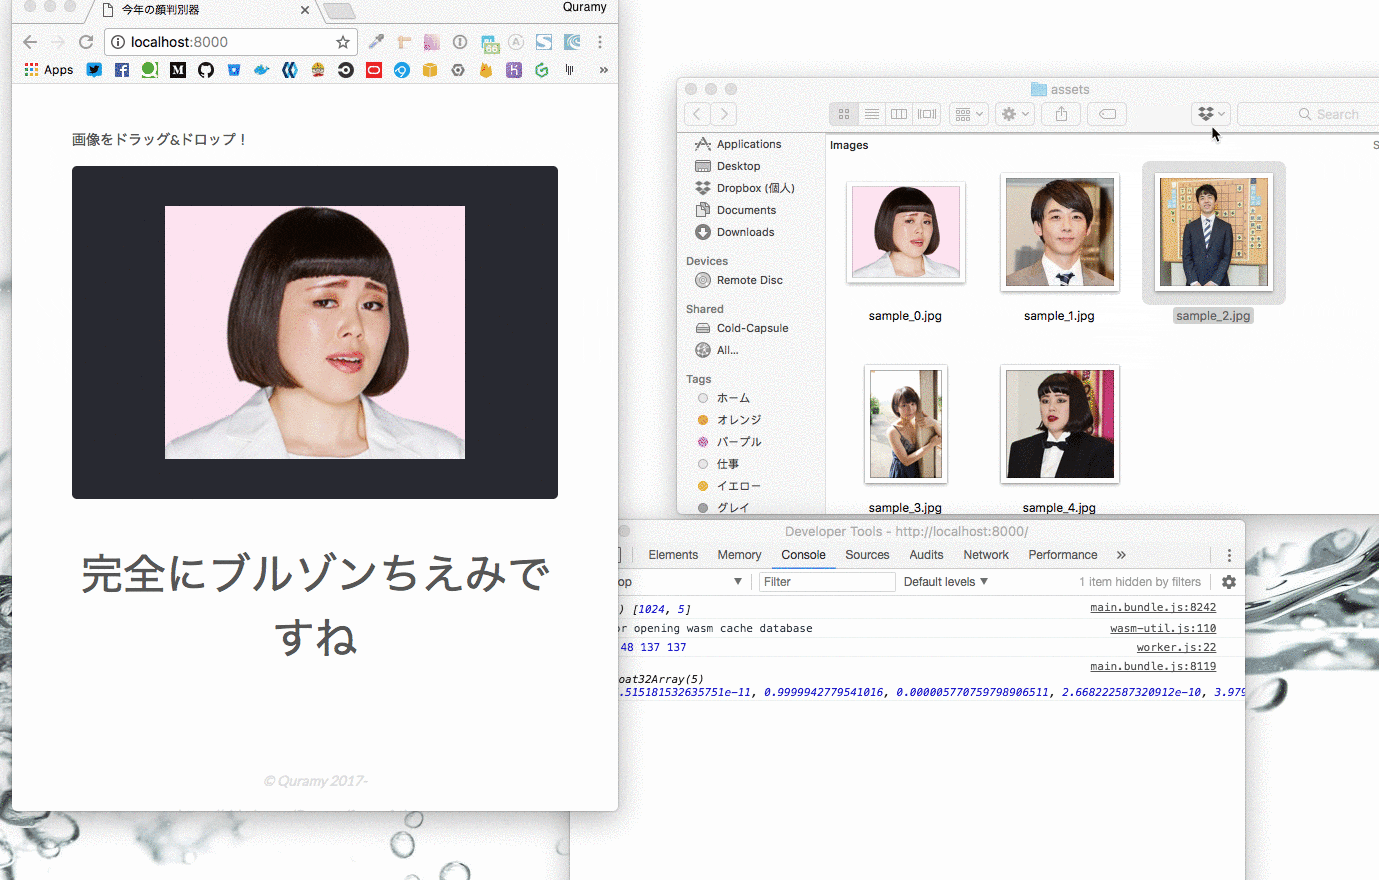This screenshot has width=1379, height=880.
Task: Open the worker.js:22 source link
Action: point(1176,648)
